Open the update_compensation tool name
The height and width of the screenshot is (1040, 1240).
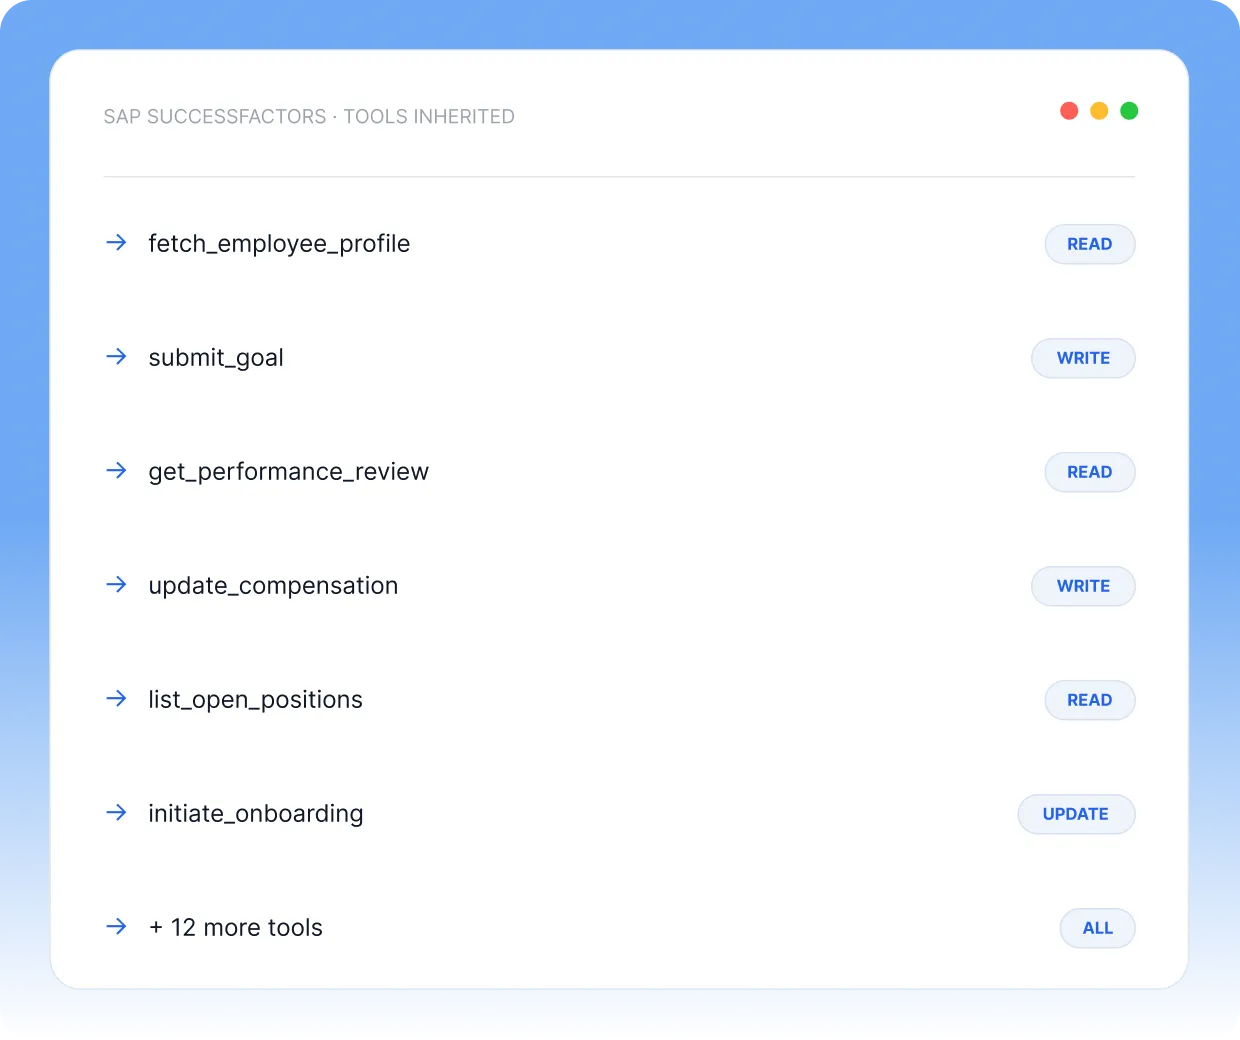click(x=273, y=586)
